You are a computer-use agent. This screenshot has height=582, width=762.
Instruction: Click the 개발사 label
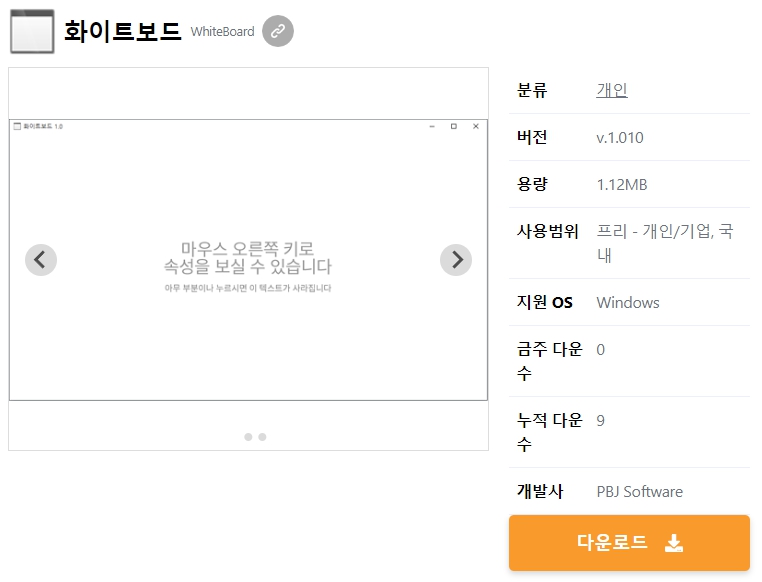(x=540, y=491)
